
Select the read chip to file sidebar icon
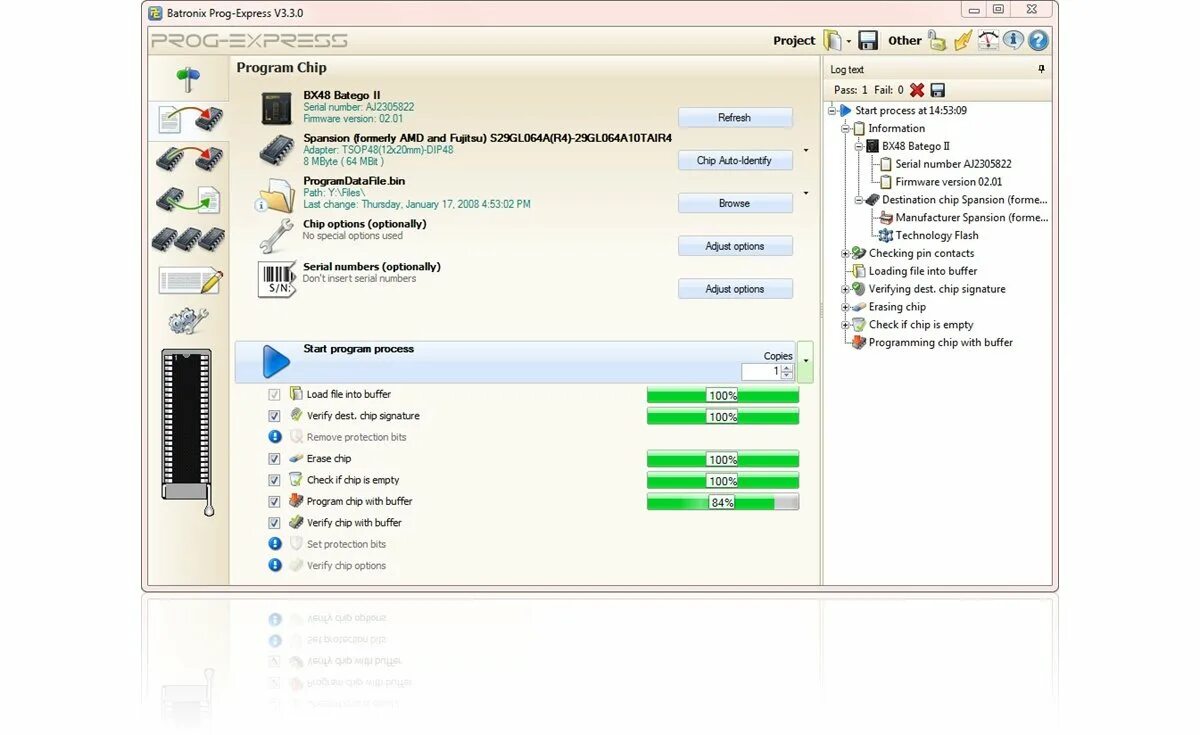[188, 200]
